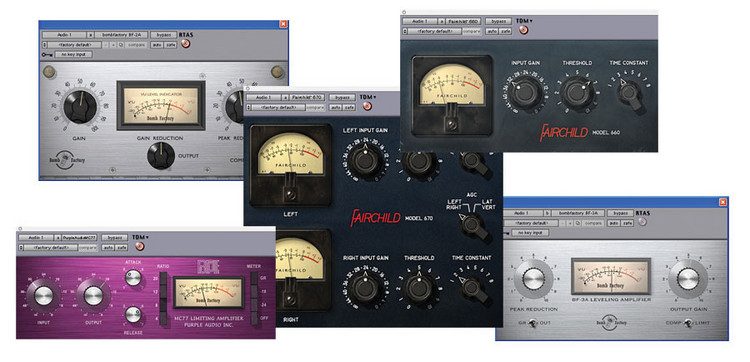The width and height of the screenshot is (750, 362).
Task: Click THRESHOLD knob on Fairchild 660
Action: point(576,92)
